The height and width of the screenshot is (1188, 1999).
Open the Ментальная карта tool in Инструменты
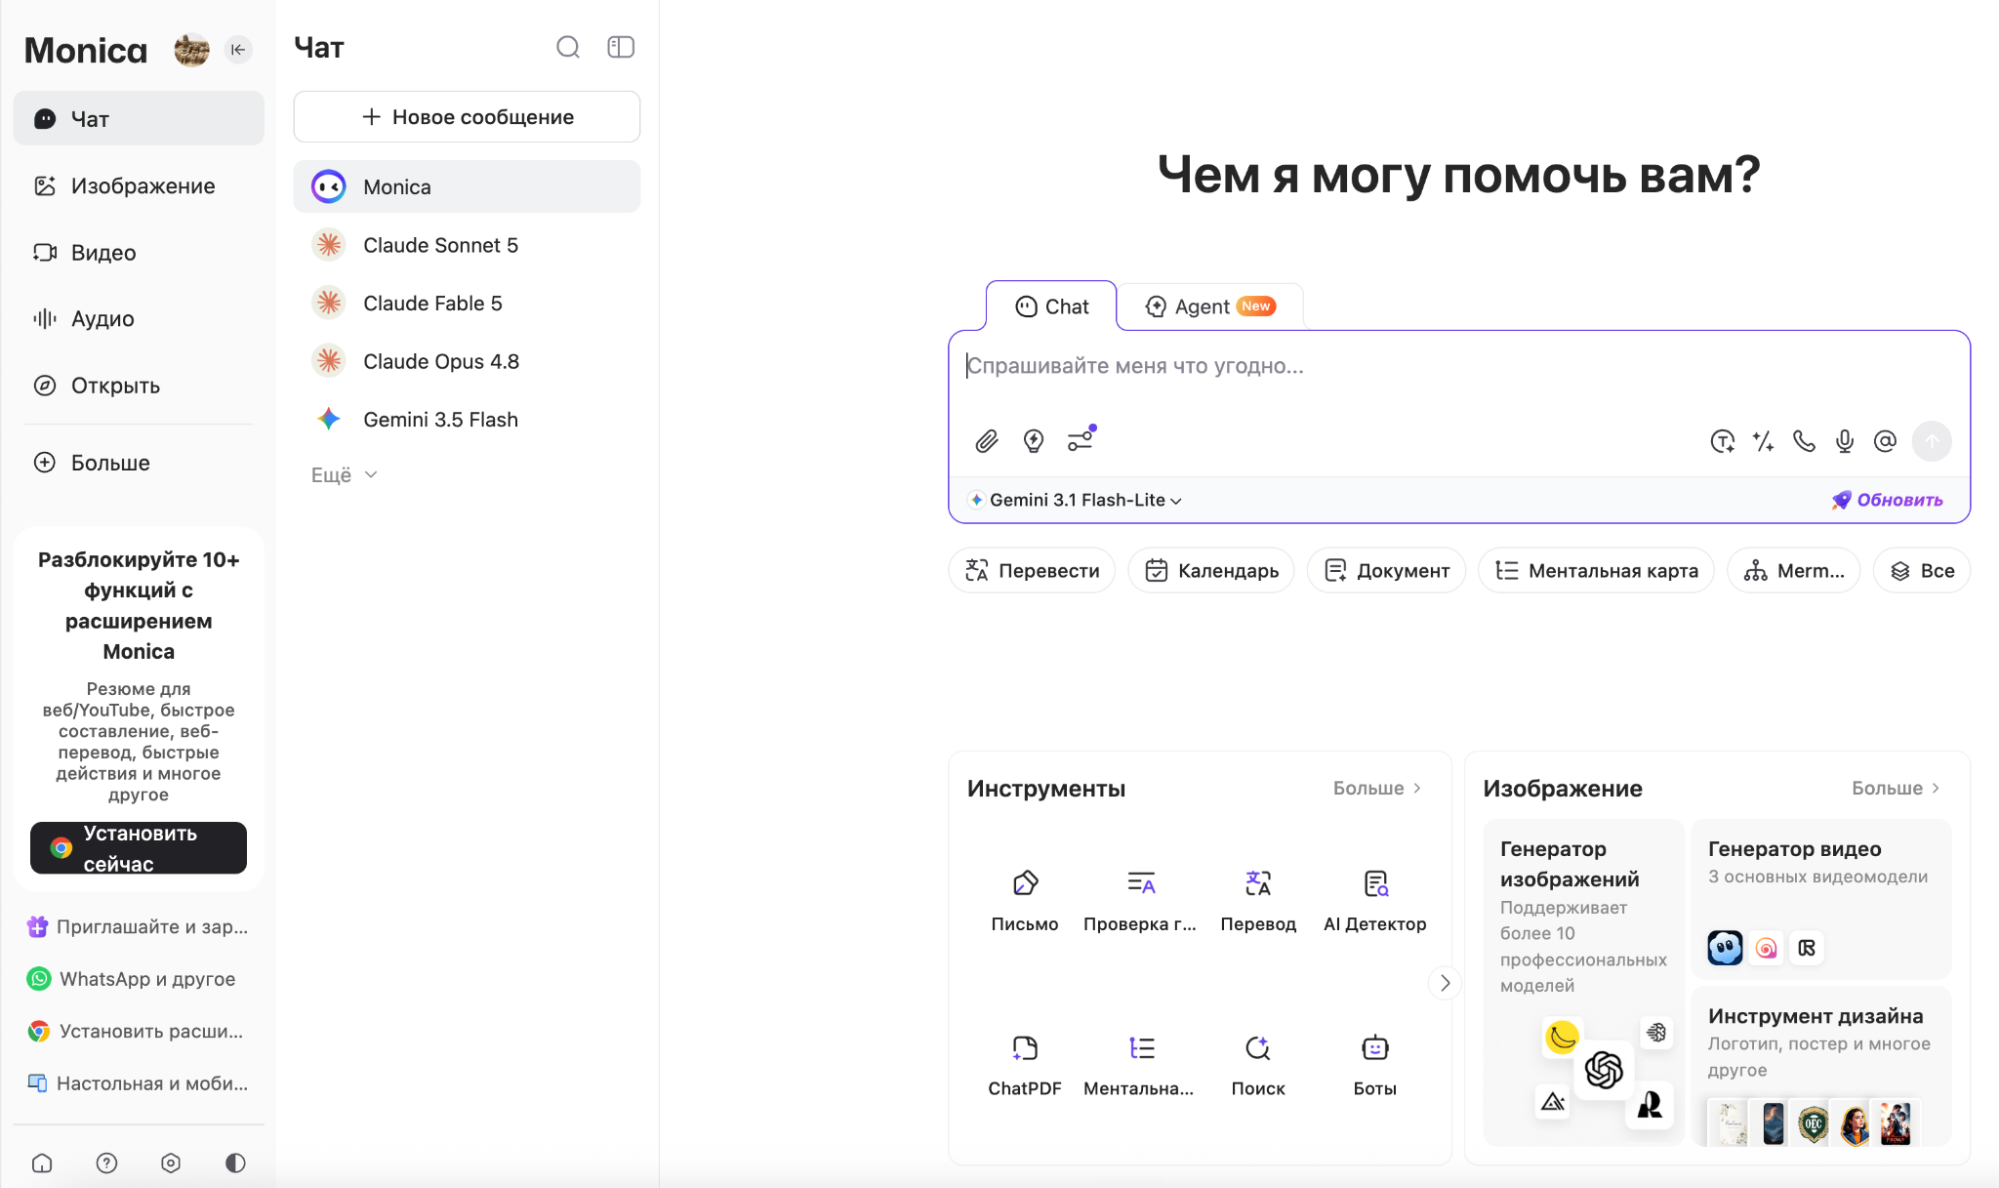tap(1140, 1065)
